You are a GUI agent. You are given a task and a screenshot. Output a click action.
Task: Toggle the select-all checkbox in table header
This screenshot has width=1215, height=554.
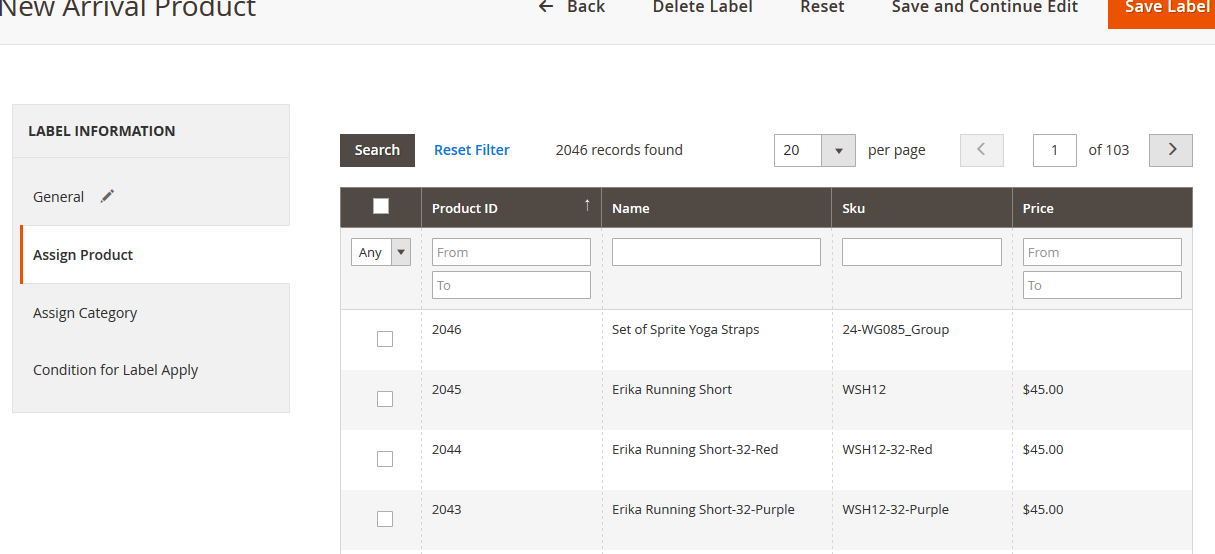[x=381, y=207]
